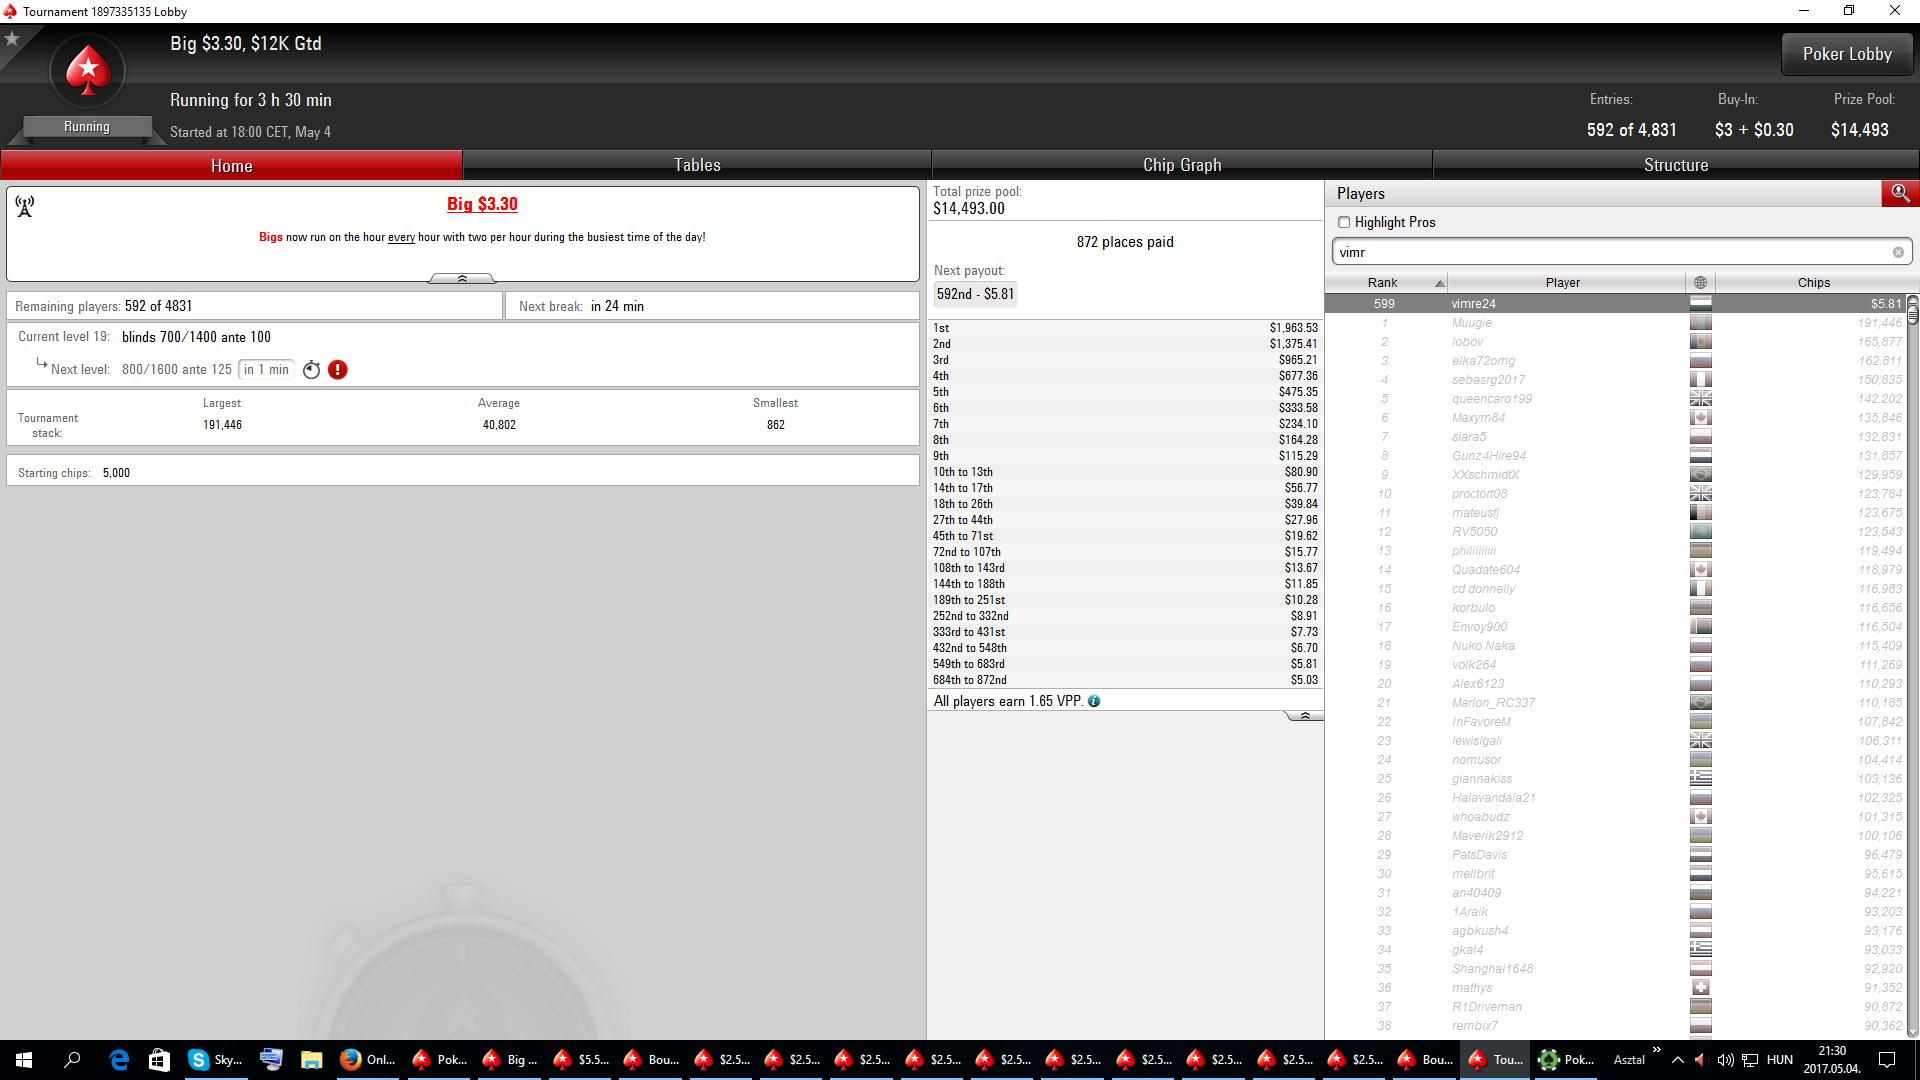Open the computer monitor app in the taskbar
The height and width of the screenshot is (1080, 1920).
pyautogui.click(x=271, y=1060)
